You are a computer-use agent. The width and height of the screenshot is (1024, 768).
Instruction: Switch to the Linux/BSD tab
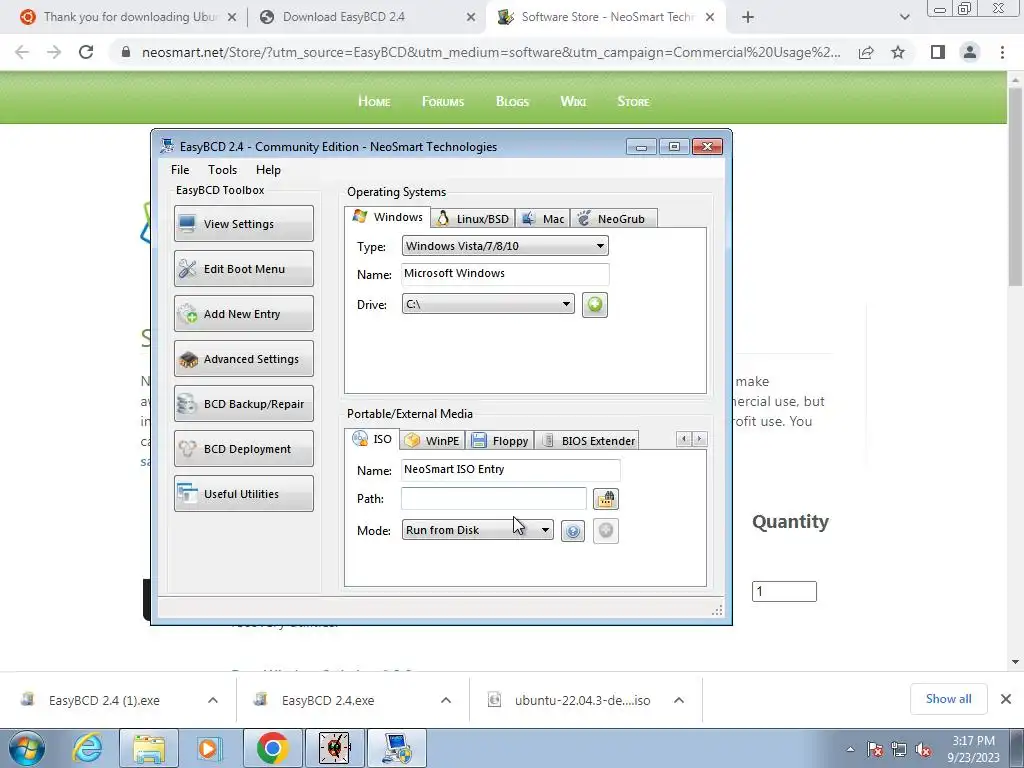(473, 219)
